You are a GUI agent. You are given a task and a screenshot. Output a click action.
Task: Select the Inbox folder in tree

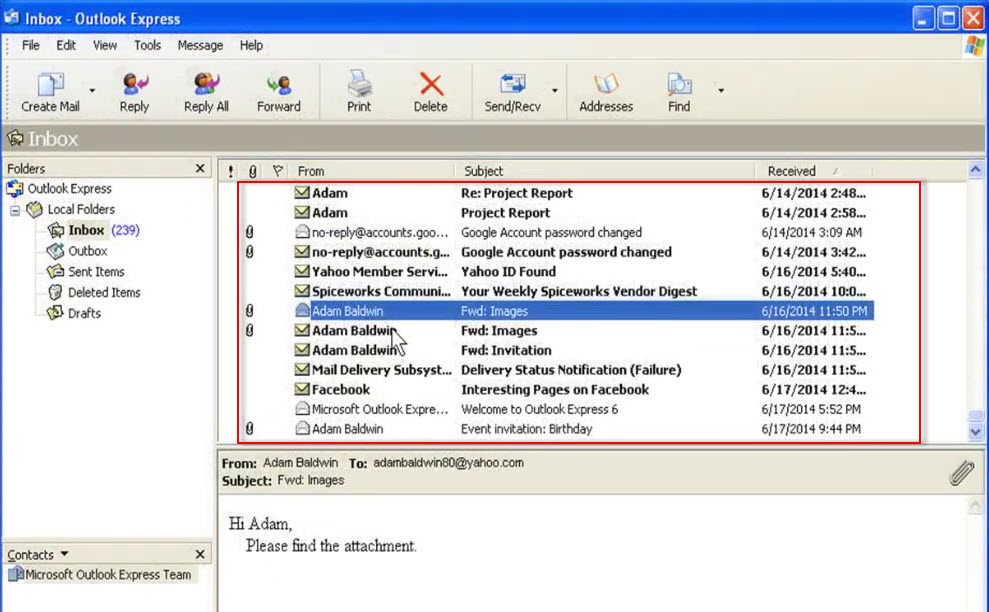point(86,230)
